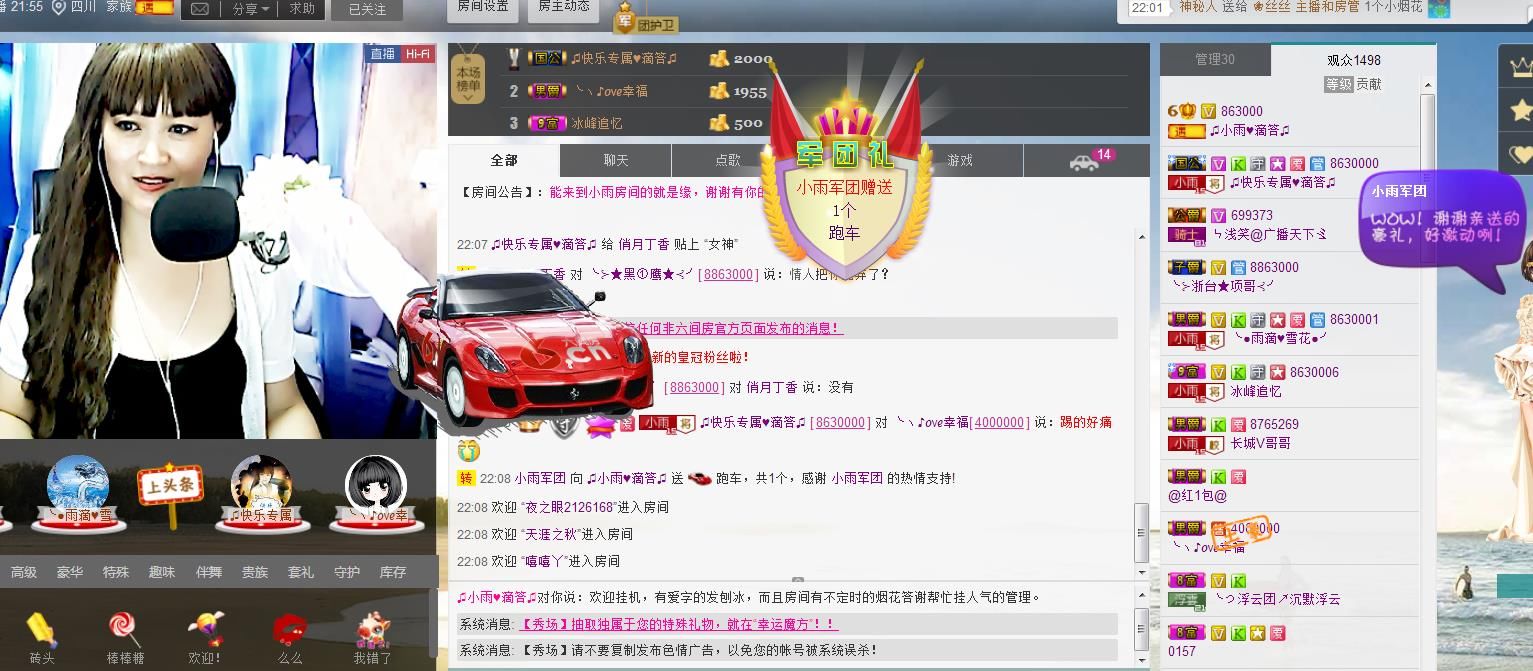Send the lollipop (棒棒糖) gift
This screenshot has width=1533, height=671.
(x=126, y=631)
